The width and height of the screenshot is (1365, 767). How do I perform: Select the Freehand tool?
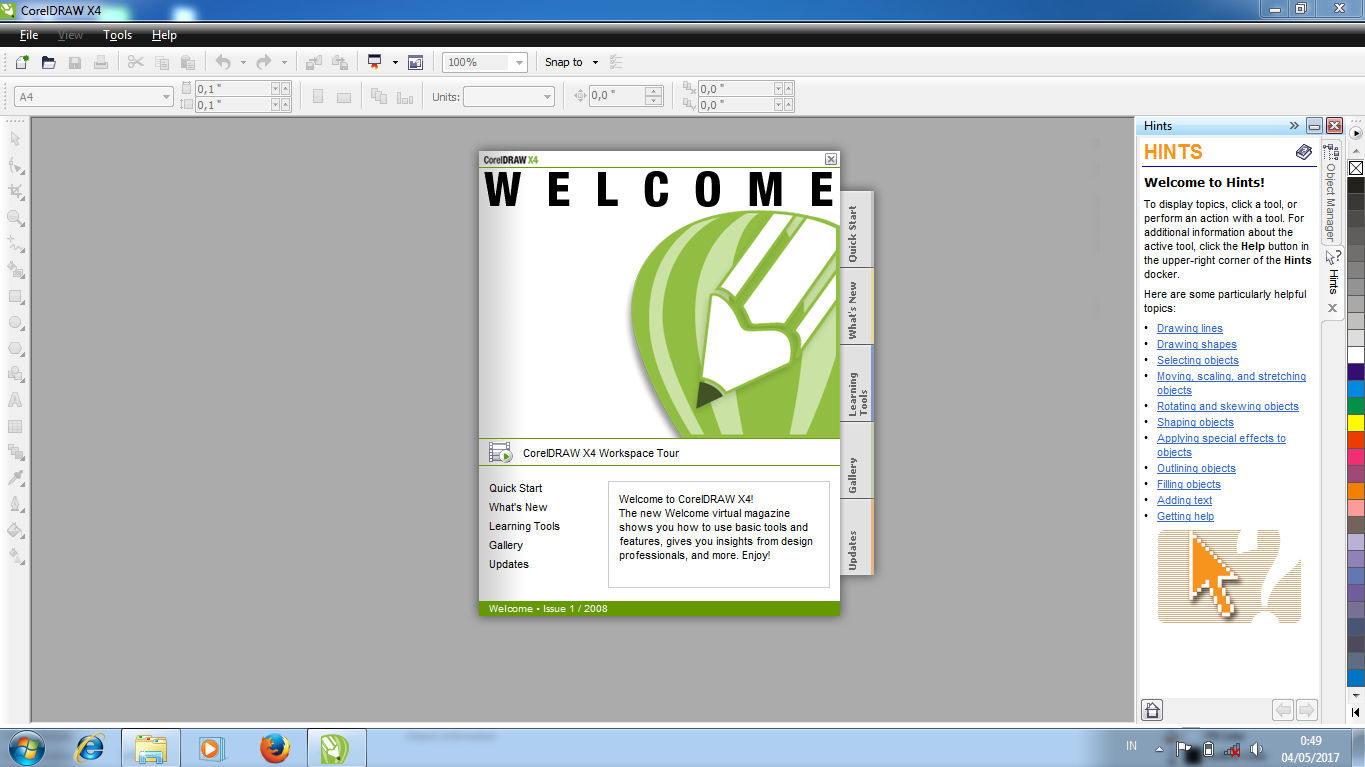click(x=15, y=243)
